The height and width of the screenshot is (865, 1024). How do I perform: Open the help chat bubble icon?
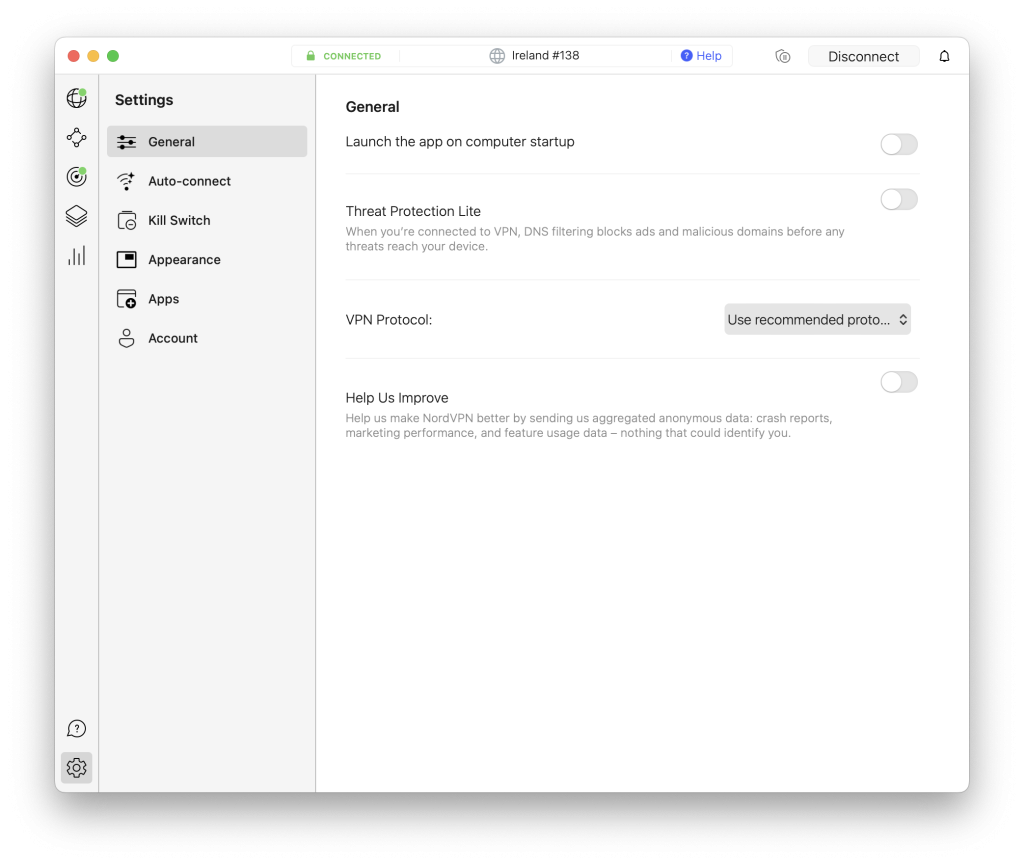[x=76, y=728]
